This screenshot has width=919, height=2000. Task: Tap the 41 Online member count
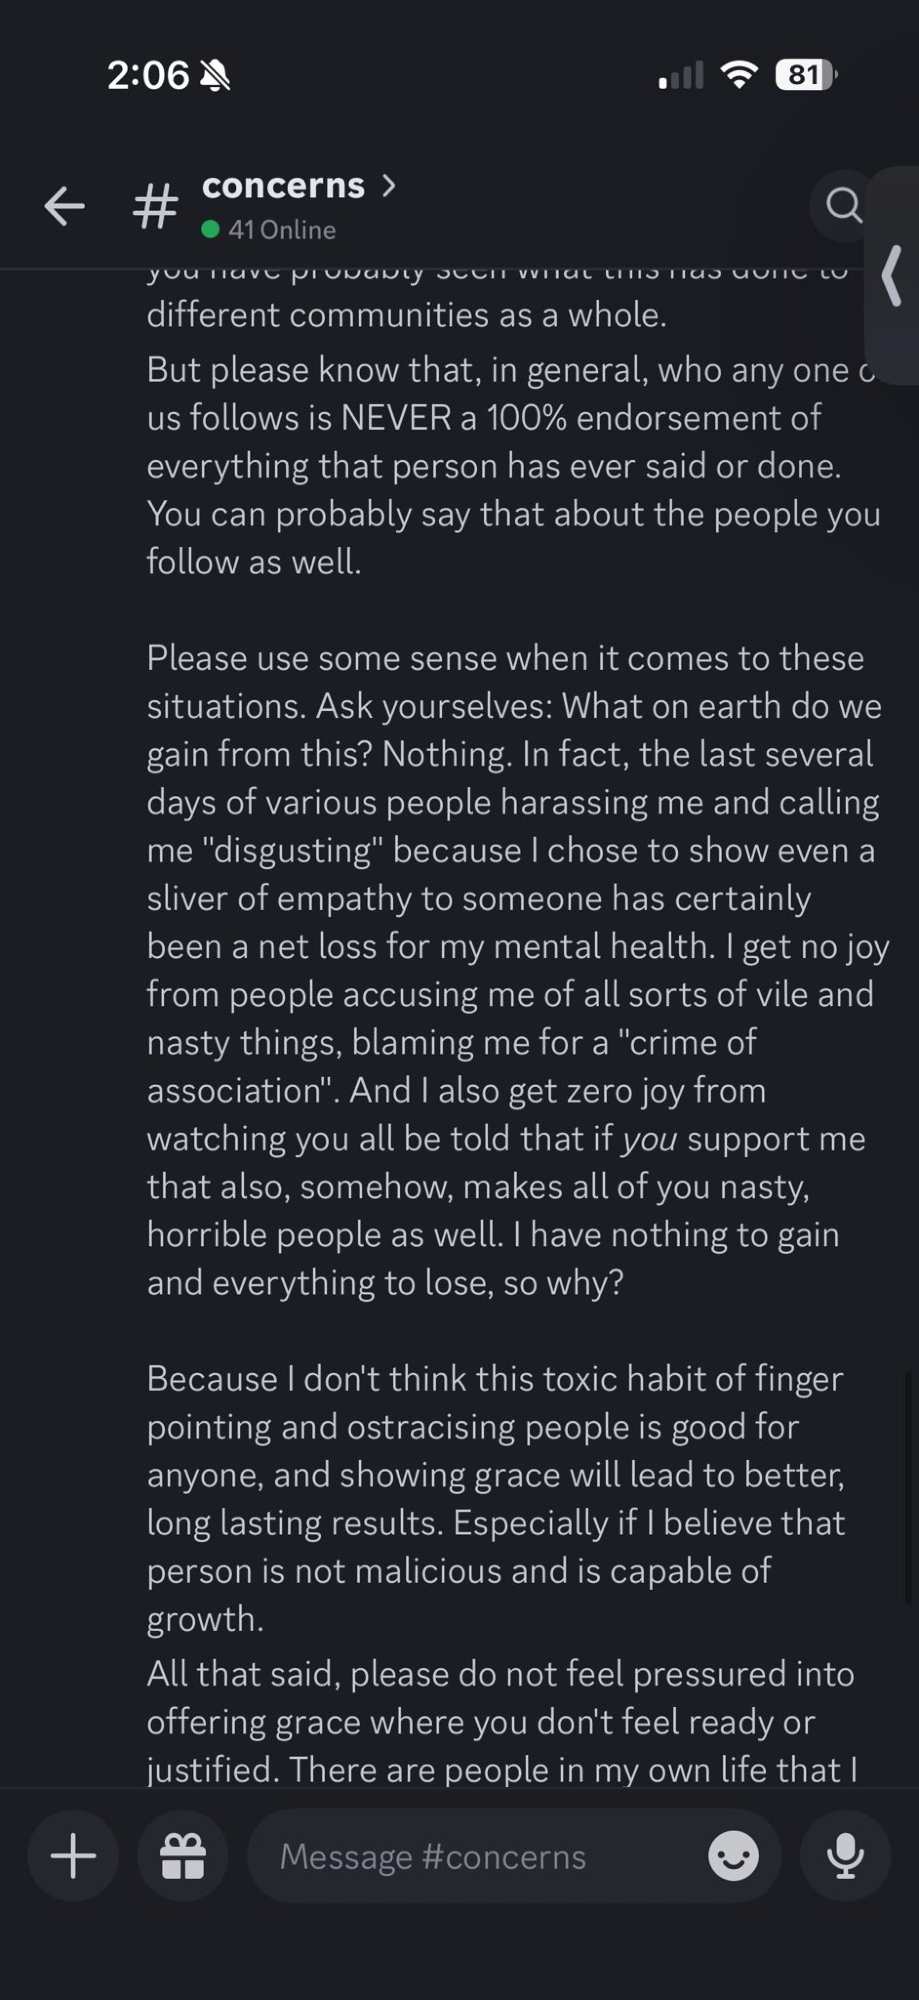click(281, 230)
